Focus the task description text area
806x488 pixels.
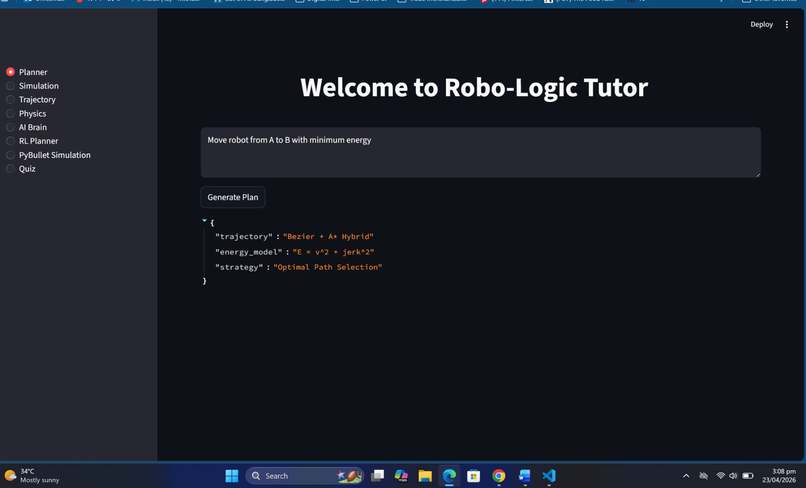pyautogui.click(x=481, y=152)
